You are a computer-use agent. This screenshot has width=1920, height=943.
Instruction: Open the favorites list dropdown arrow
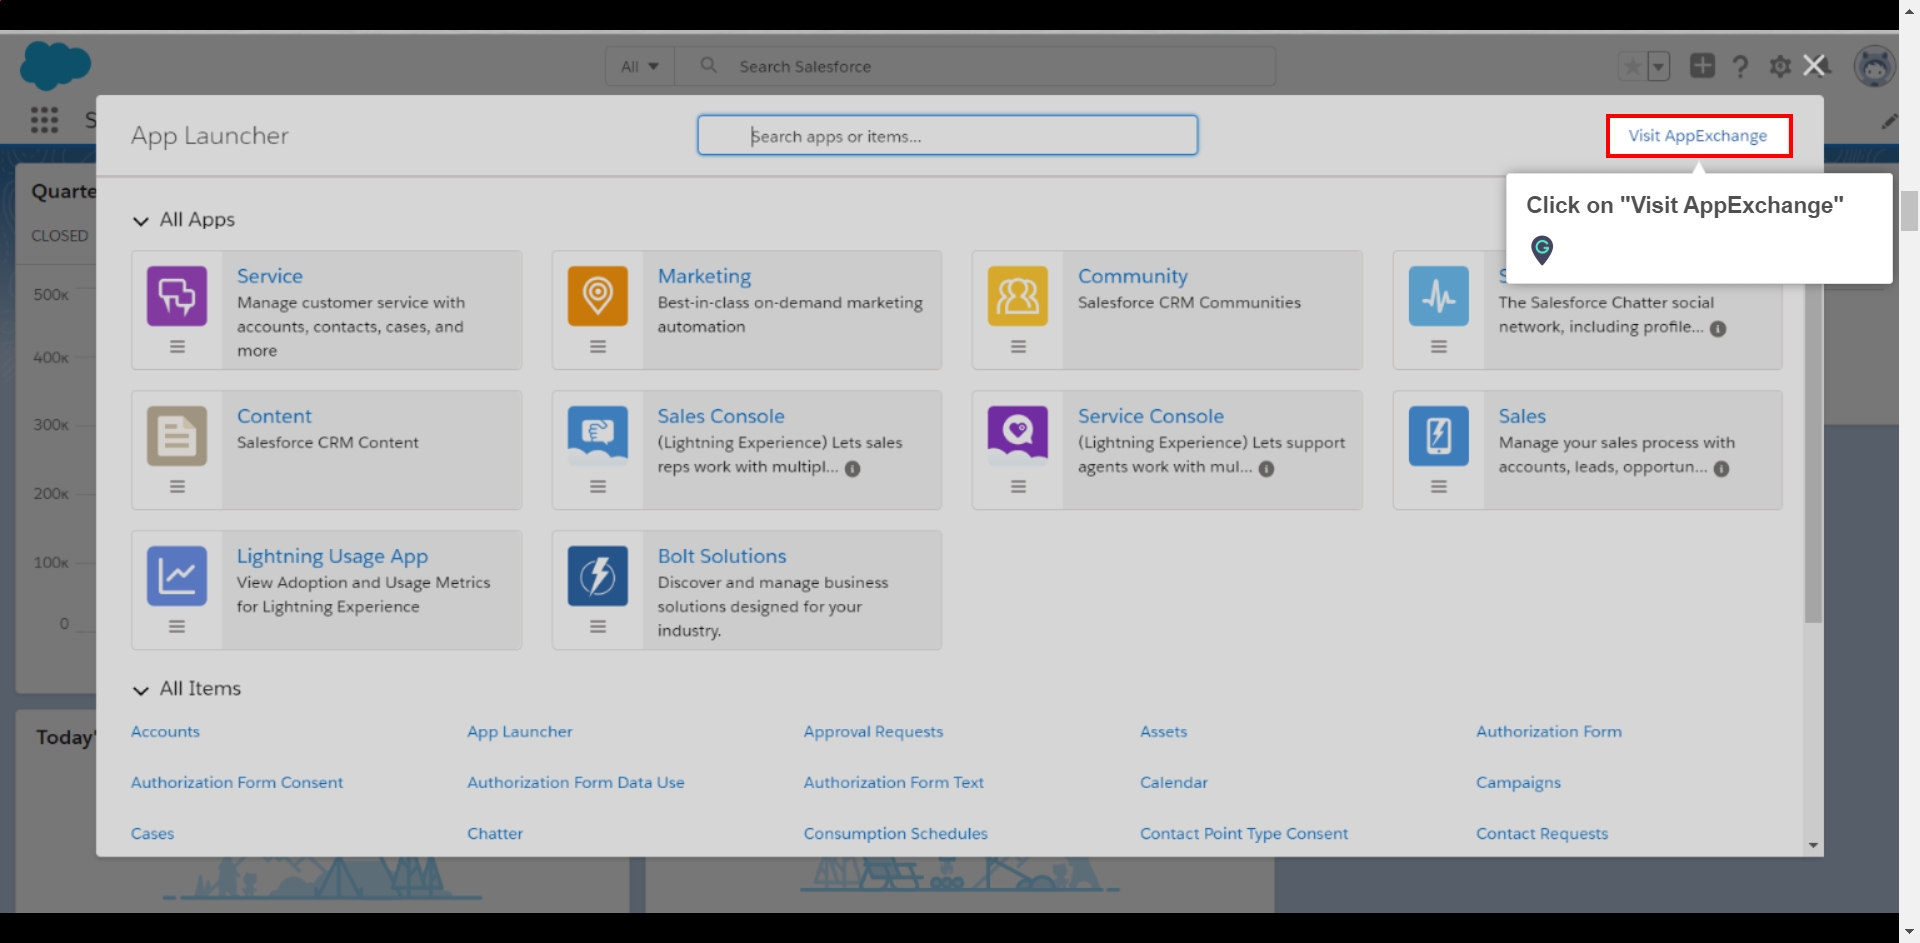coord(1659,67)
